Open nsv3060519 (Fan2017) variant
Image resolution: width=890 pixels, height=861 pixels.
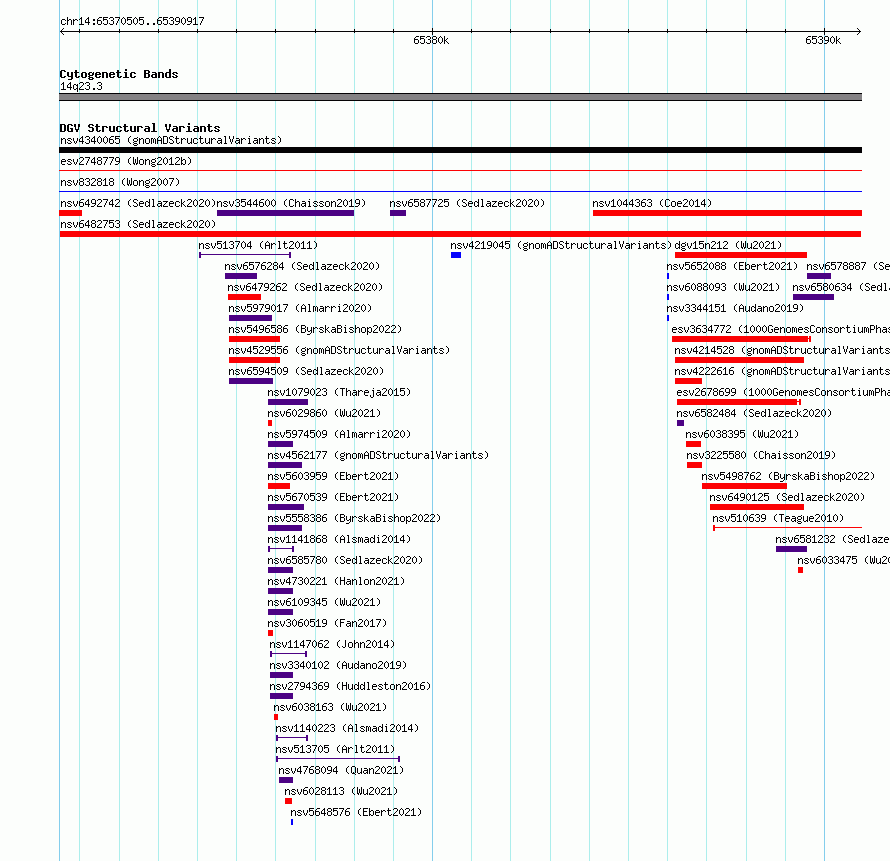point(327,623)
